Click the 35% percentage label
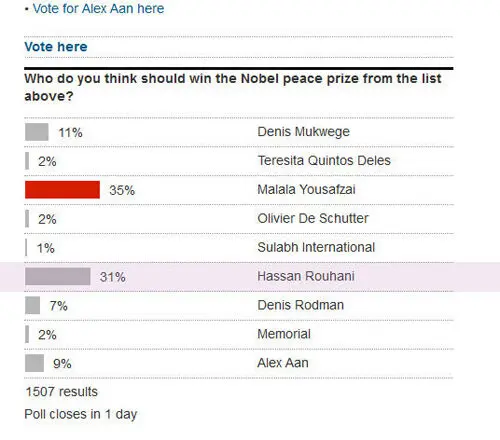The image size is (500, 440). click(x=122, y=191)
